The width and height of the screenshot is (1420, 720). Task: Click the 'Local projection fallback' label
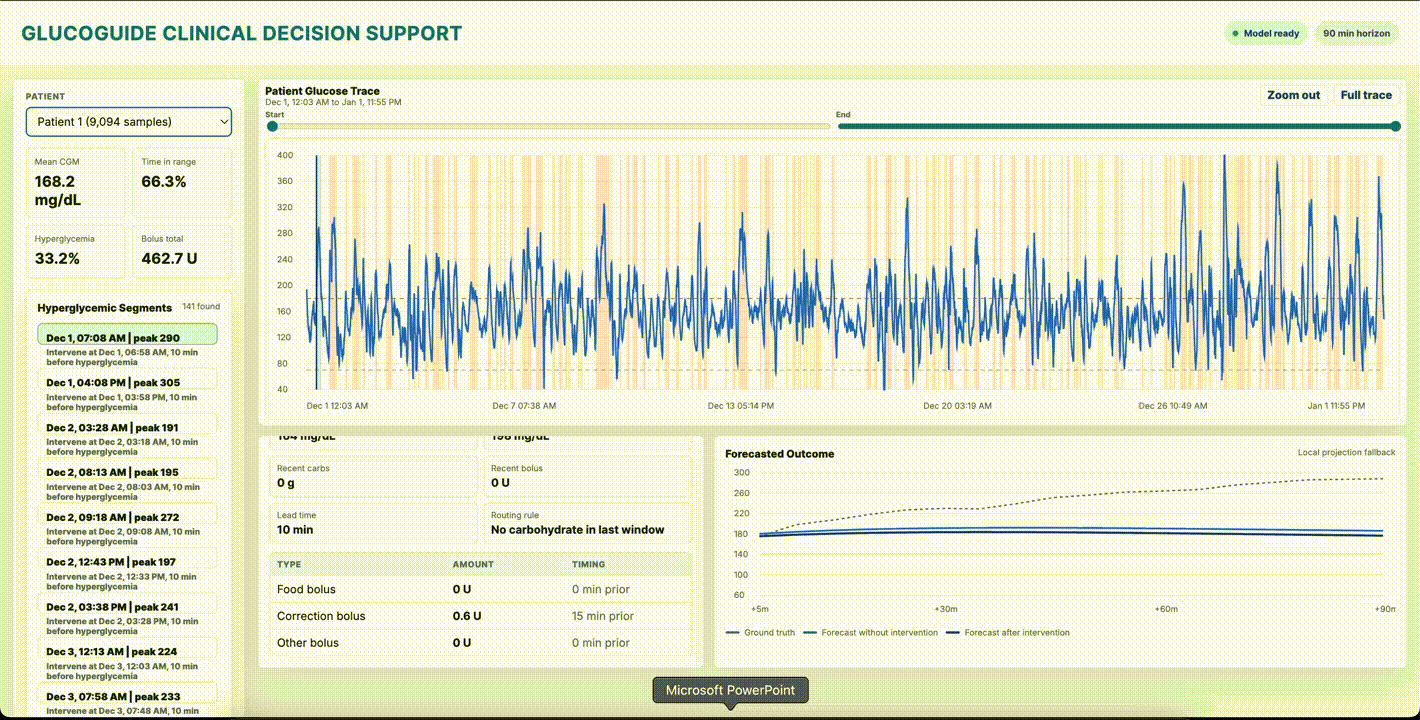1347,452
